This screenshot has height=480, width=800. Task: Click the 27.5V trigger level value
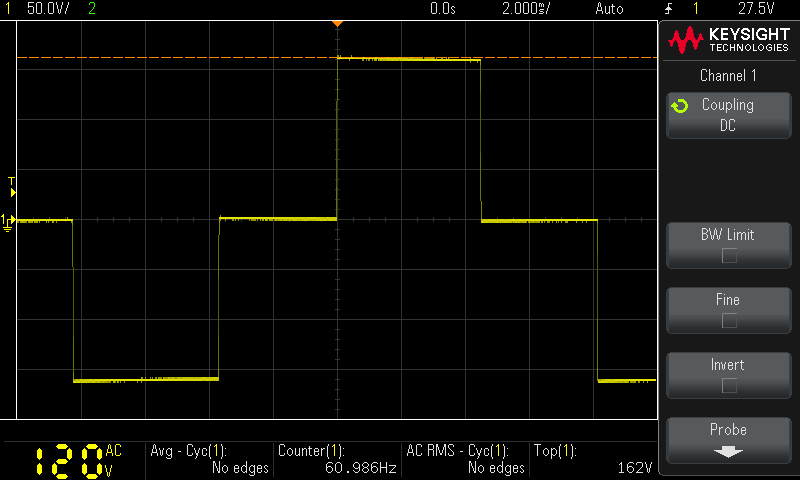(756, 9)
